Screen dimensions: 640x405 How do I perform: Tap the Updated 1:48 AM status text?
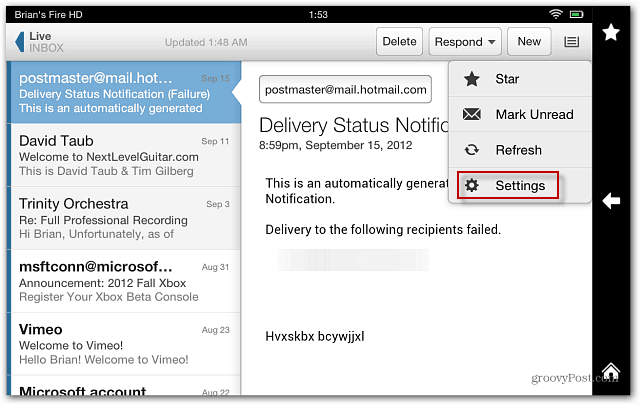click(206, 42)
